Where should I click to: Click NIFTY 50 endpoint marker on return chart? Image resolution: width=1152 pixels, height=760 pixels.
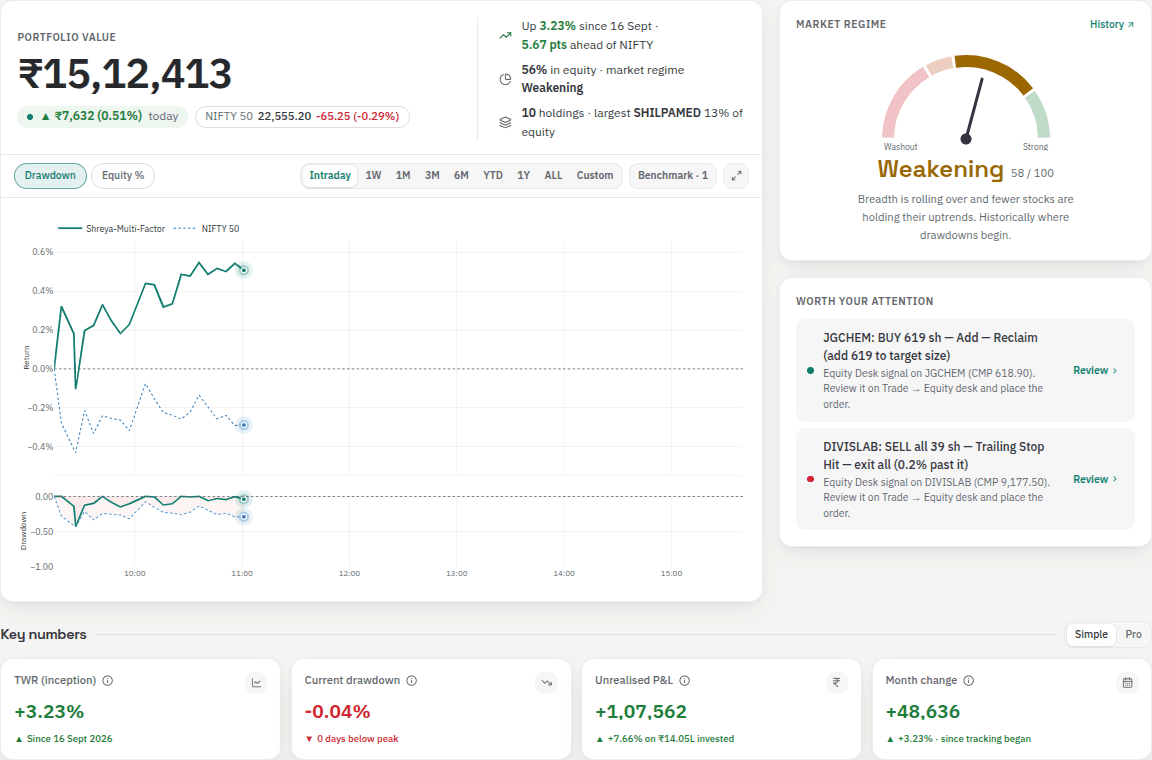(244, 425)
